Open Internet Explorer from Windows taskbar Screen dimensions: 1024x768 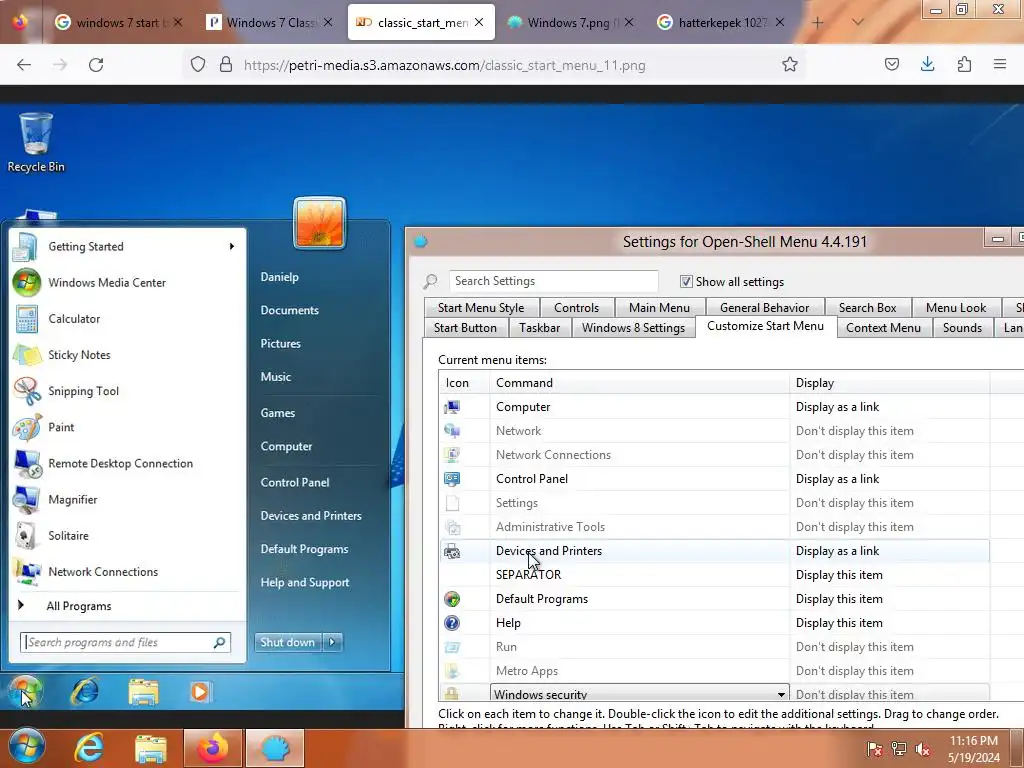coord(89,748)
